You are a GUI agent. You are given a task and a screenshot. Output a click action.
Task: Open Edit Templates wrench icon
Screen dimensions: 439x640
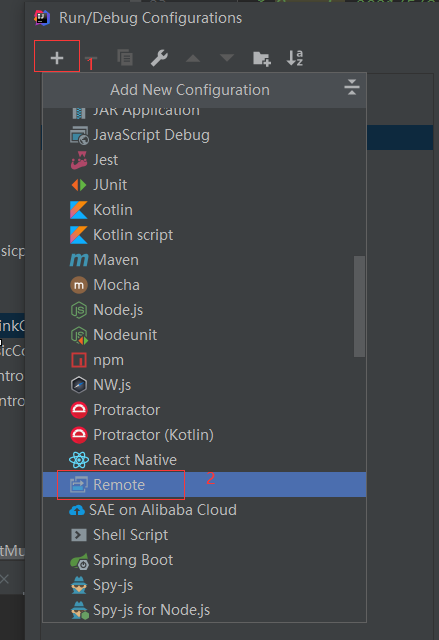click(x=159, y=58)
